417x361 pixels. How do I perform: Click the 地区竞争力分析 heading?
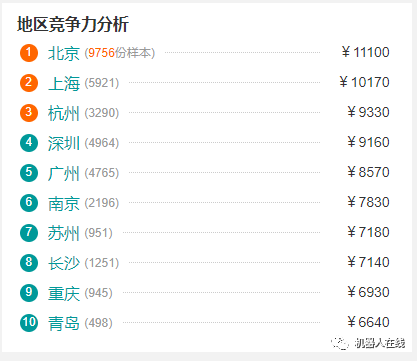tap(73, 24)
